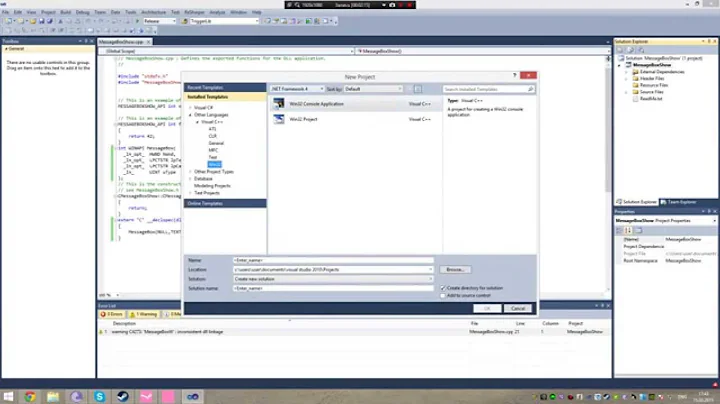Image resolution: width=720 pixels, height=404 pixels.
Task: Open the Online Templates section
Action: coord(225,203)
